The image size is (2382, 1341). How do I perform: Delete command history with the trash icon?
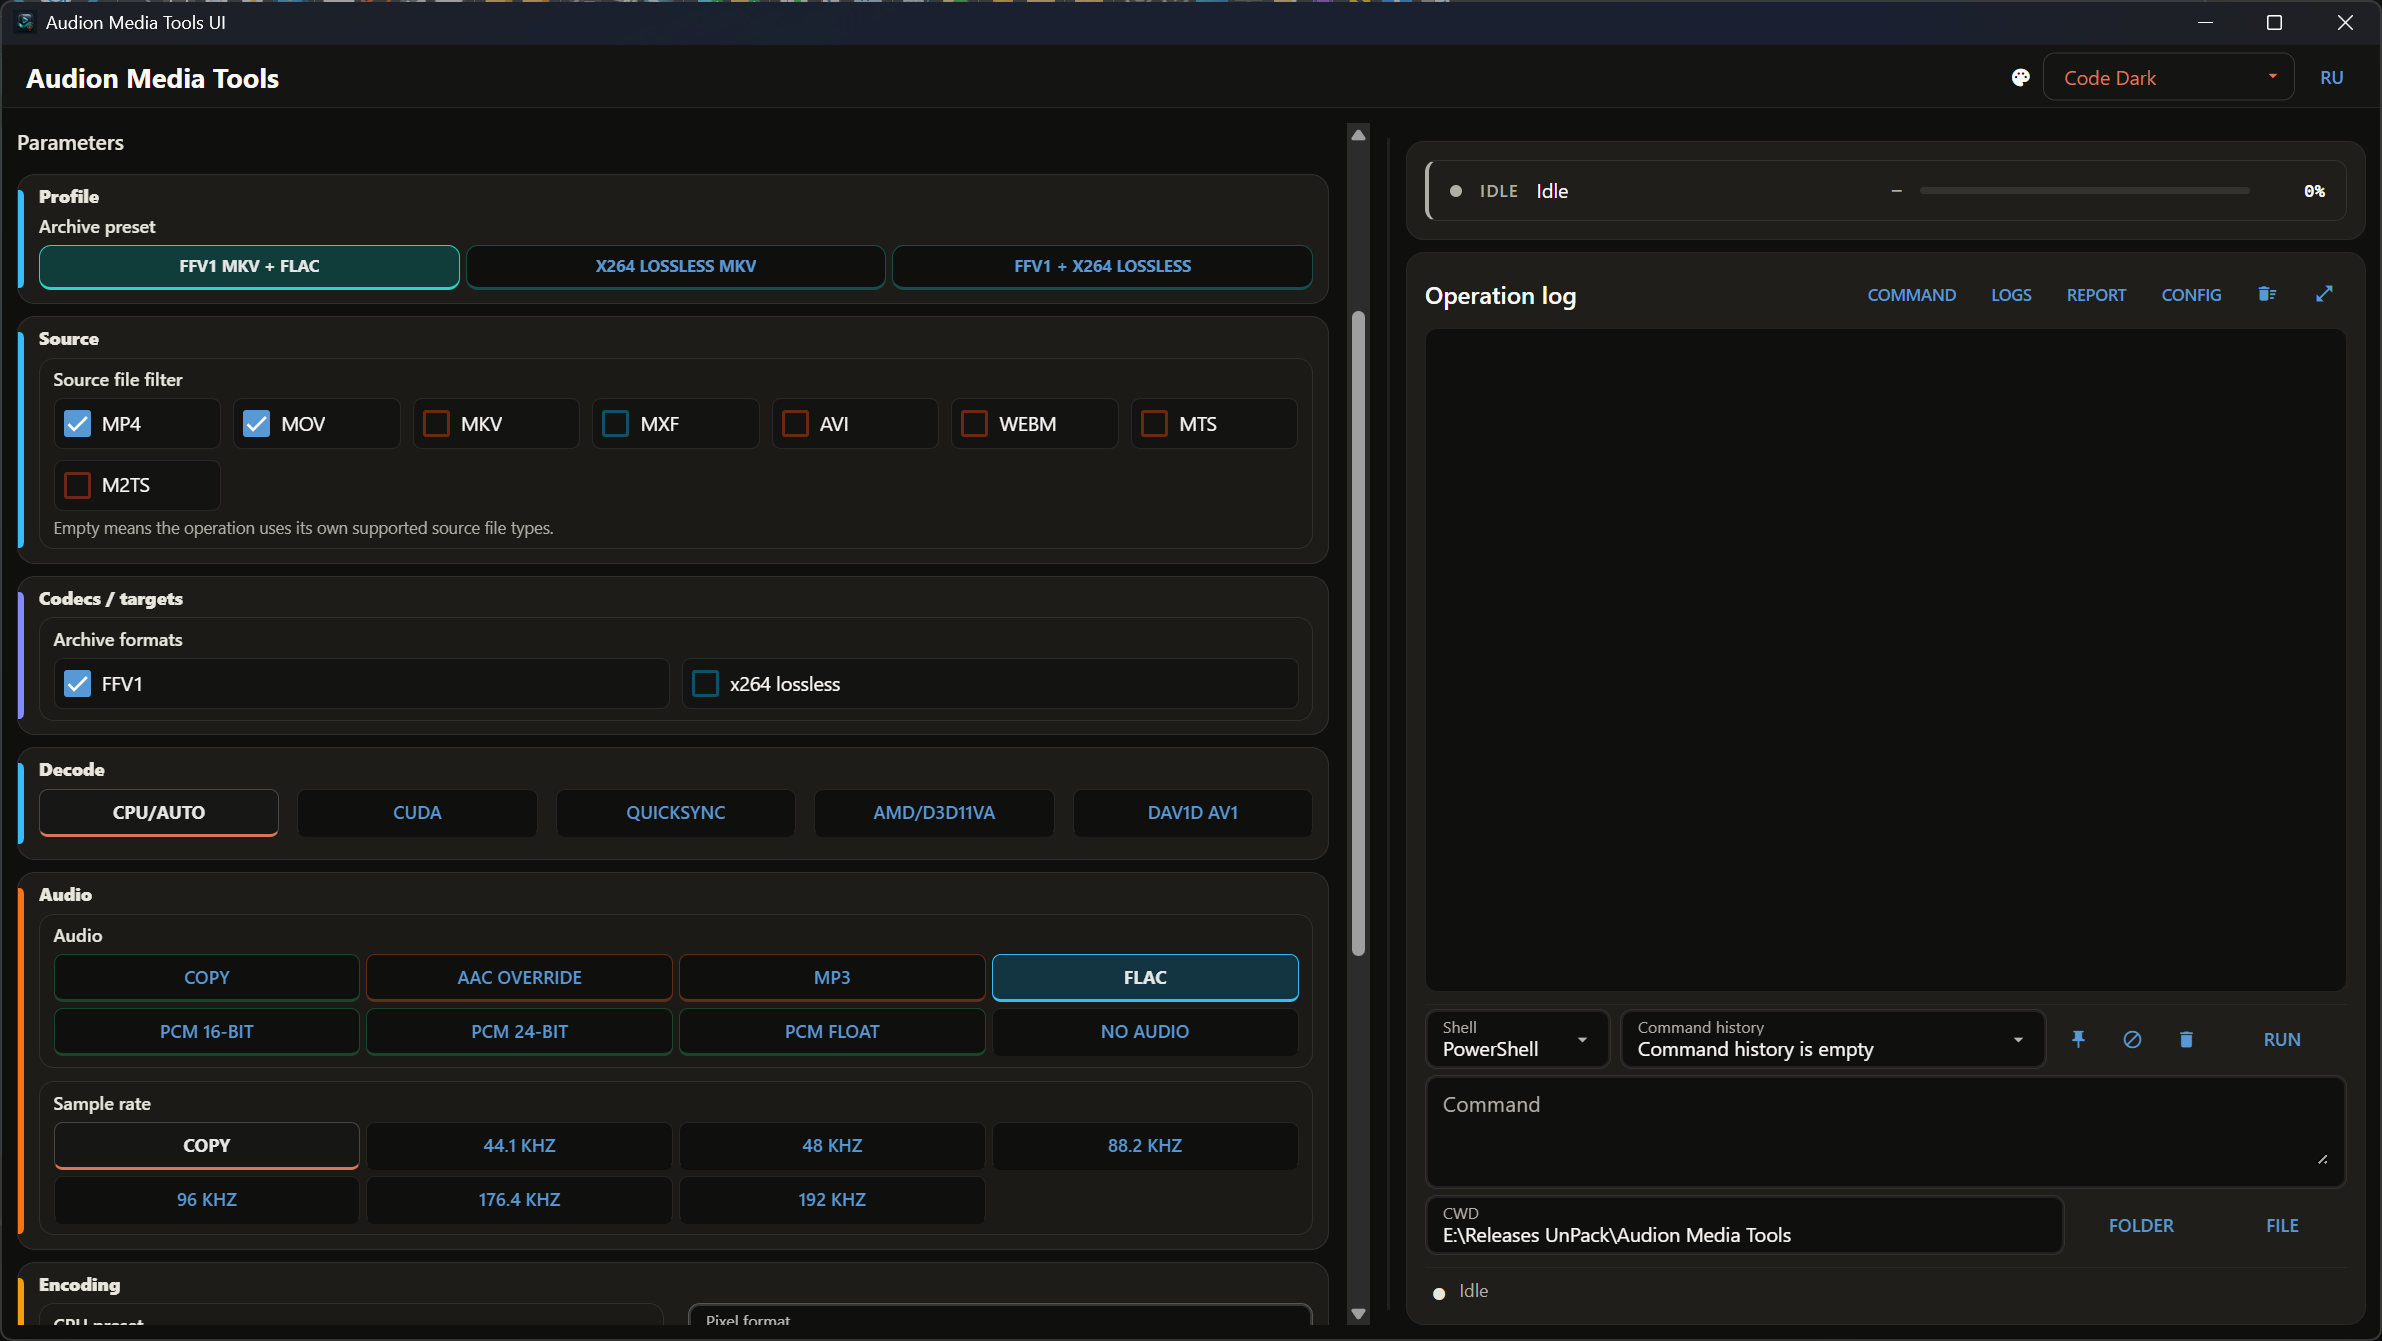(x=2186, y=1039)
